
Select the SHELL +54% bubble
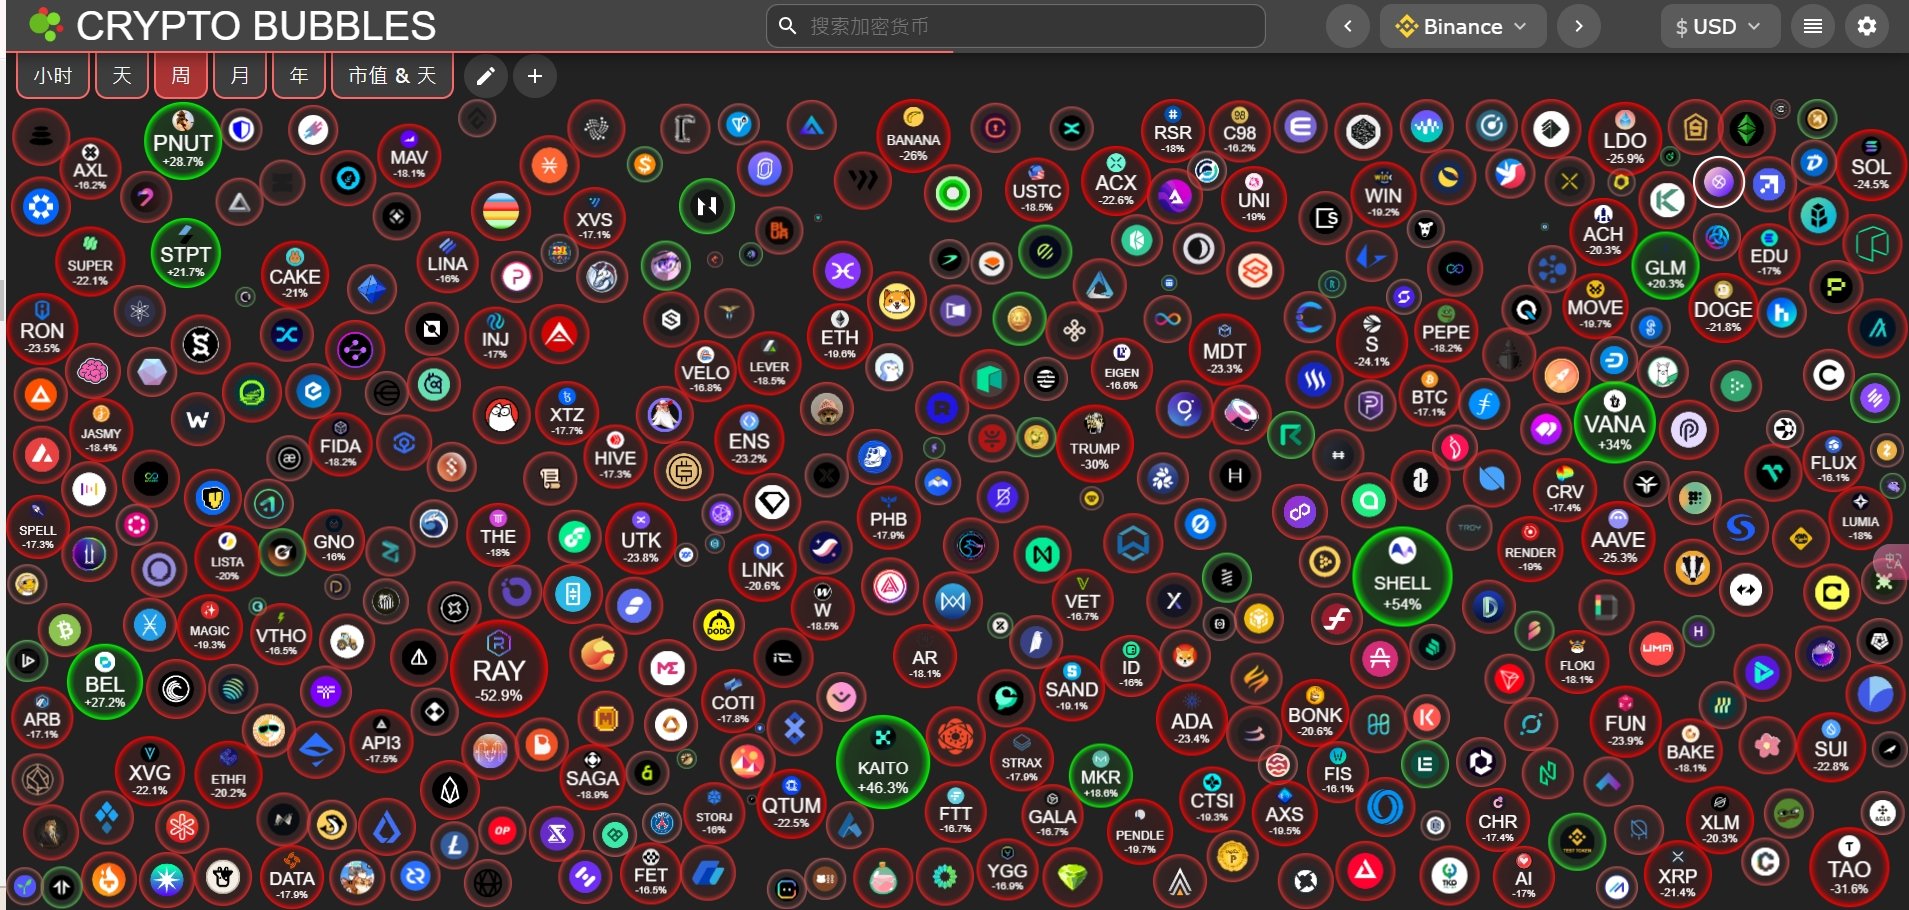[1401, 577]
